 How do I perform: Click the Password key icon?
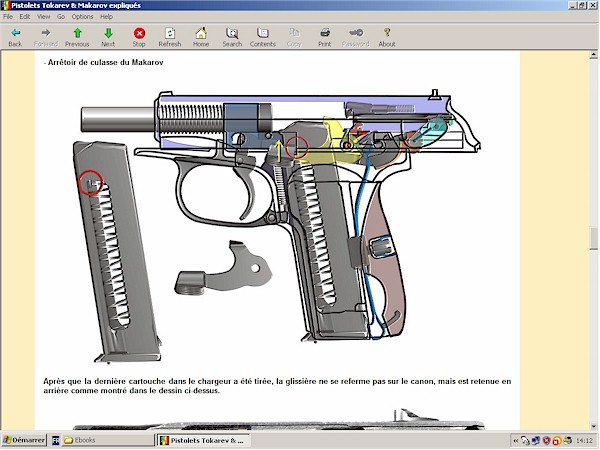[356, 33]
